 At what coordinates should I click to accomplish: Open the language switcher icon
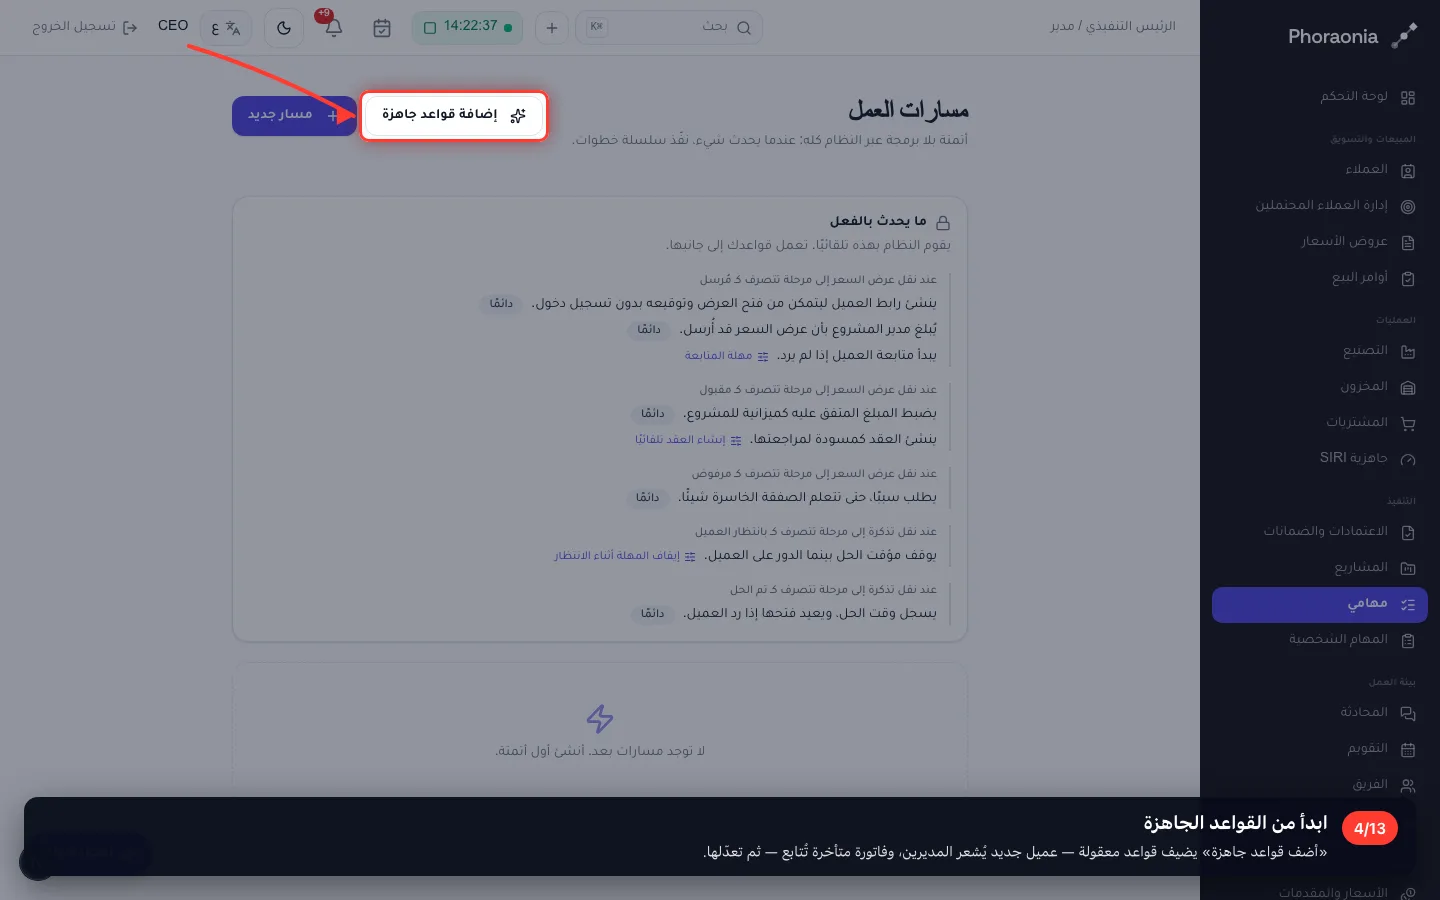click(226, 28)
